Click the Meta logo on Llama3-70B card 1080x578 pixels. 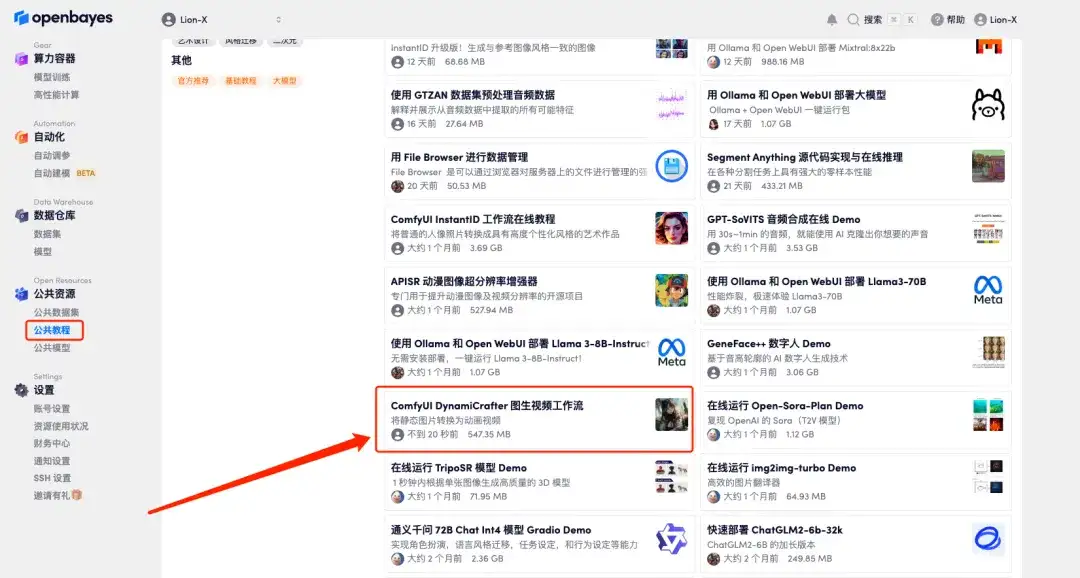[988, 290]
